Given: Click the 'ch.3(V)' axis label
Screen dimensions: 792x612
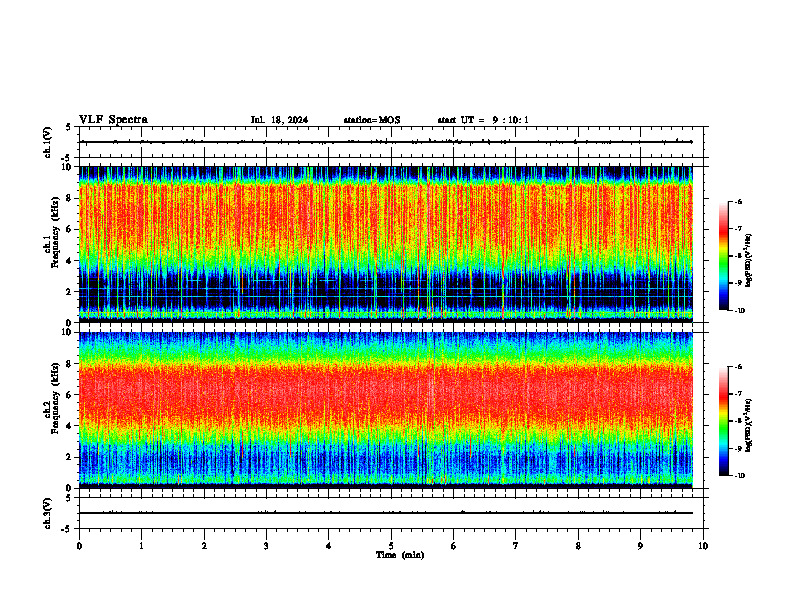Looking at the screenshot, I should tap(48, 513).
